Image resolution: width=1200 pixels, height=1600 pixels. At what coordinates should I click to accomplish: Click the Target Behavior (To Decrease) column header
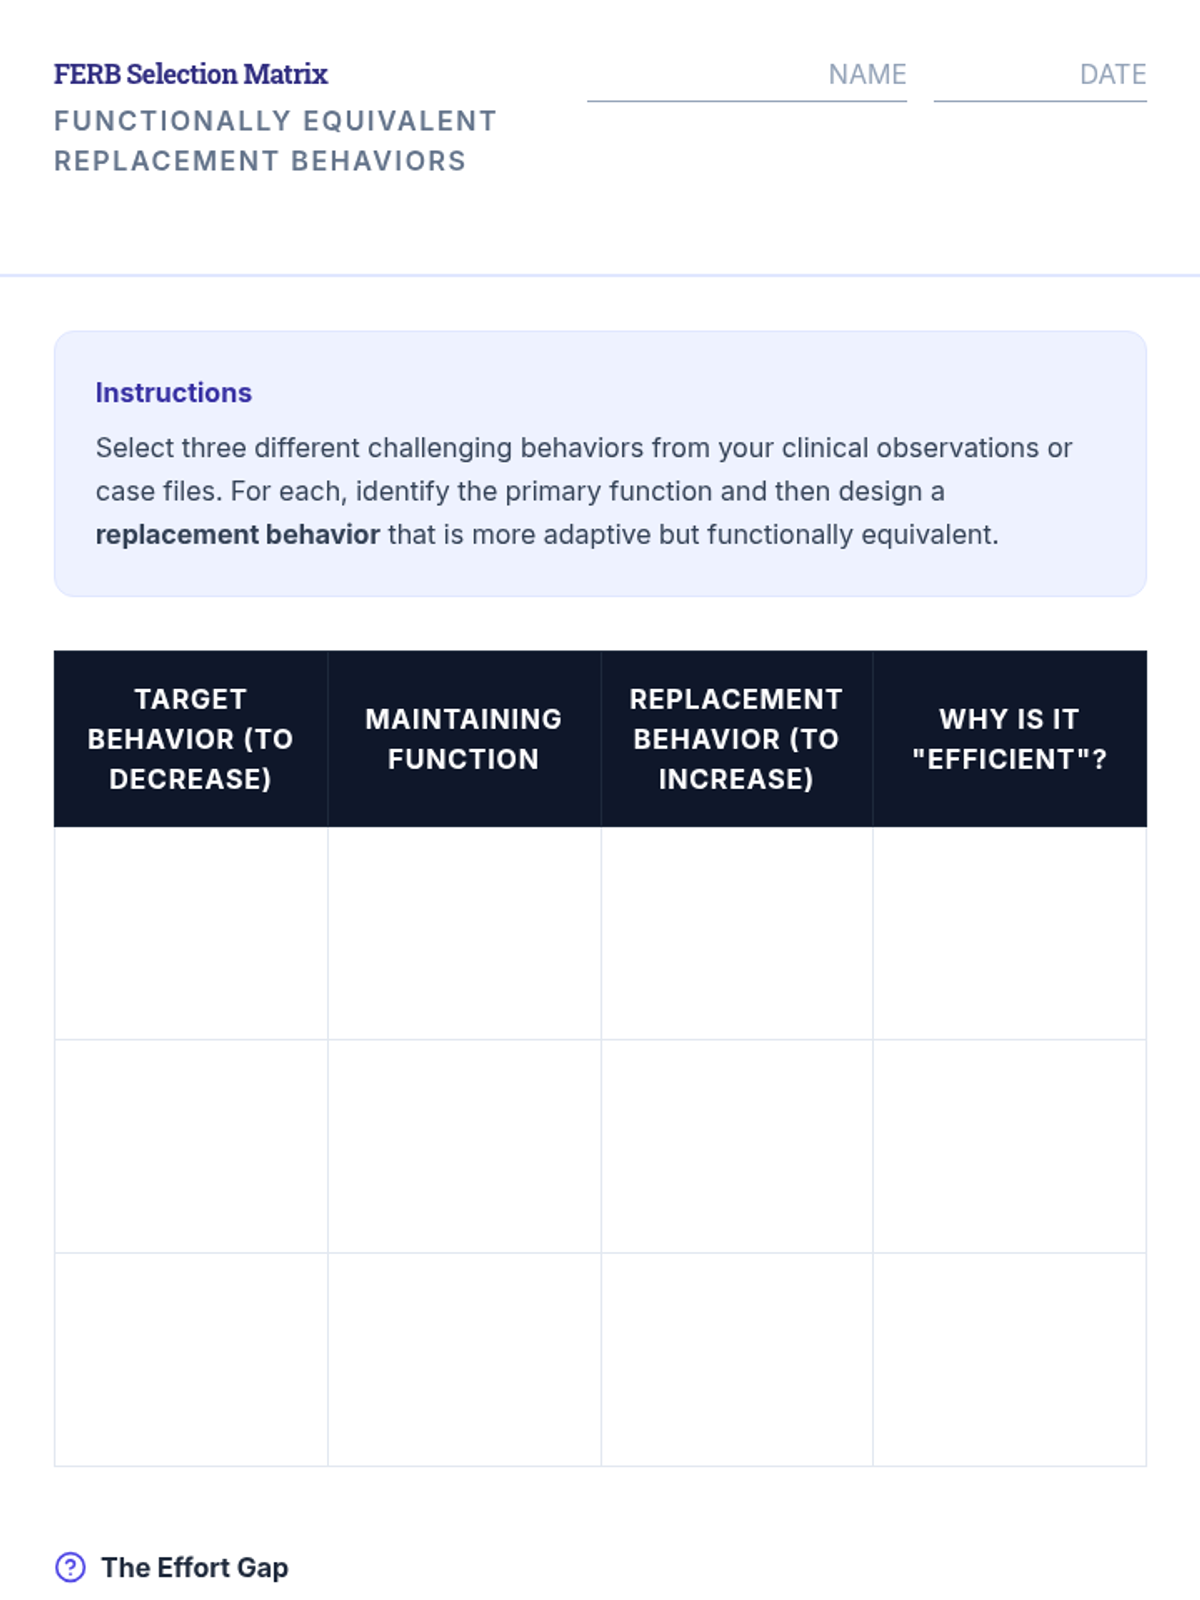191,739
